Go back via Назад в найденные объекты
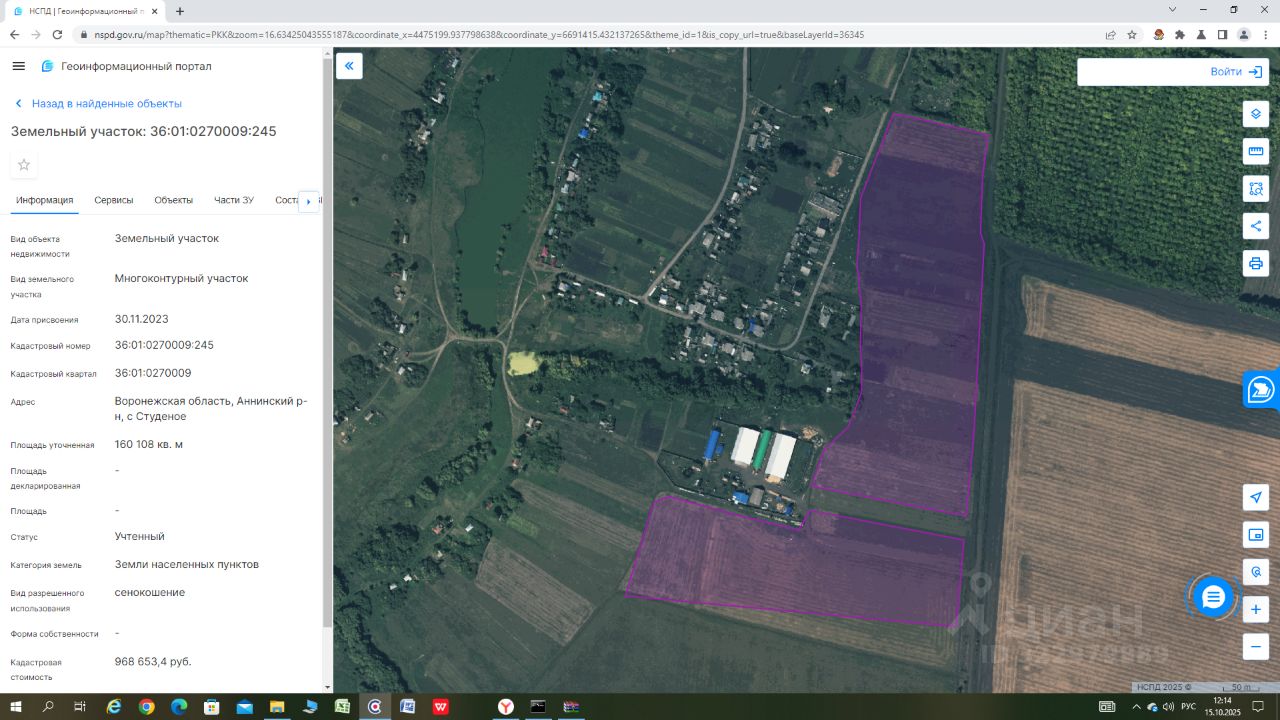 (98, 103)
